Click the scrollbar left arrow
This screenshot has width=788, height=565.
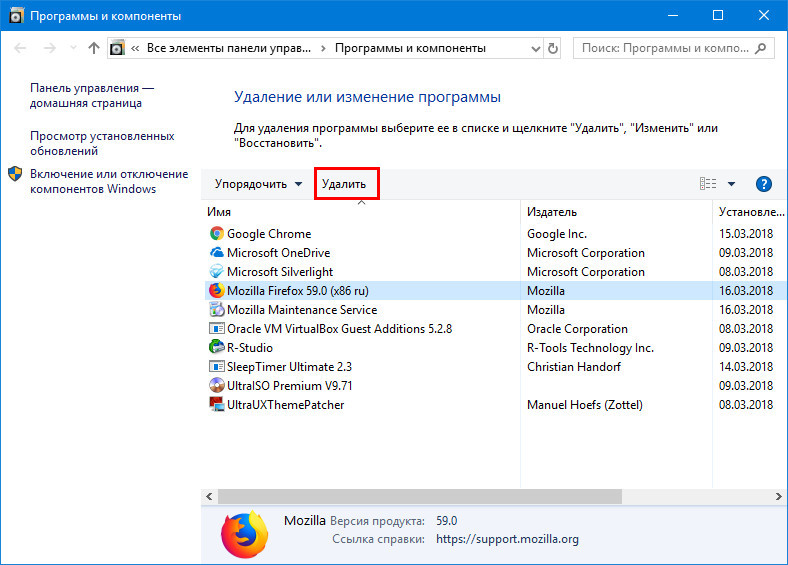pyautogui.click(x=210, y=497)
